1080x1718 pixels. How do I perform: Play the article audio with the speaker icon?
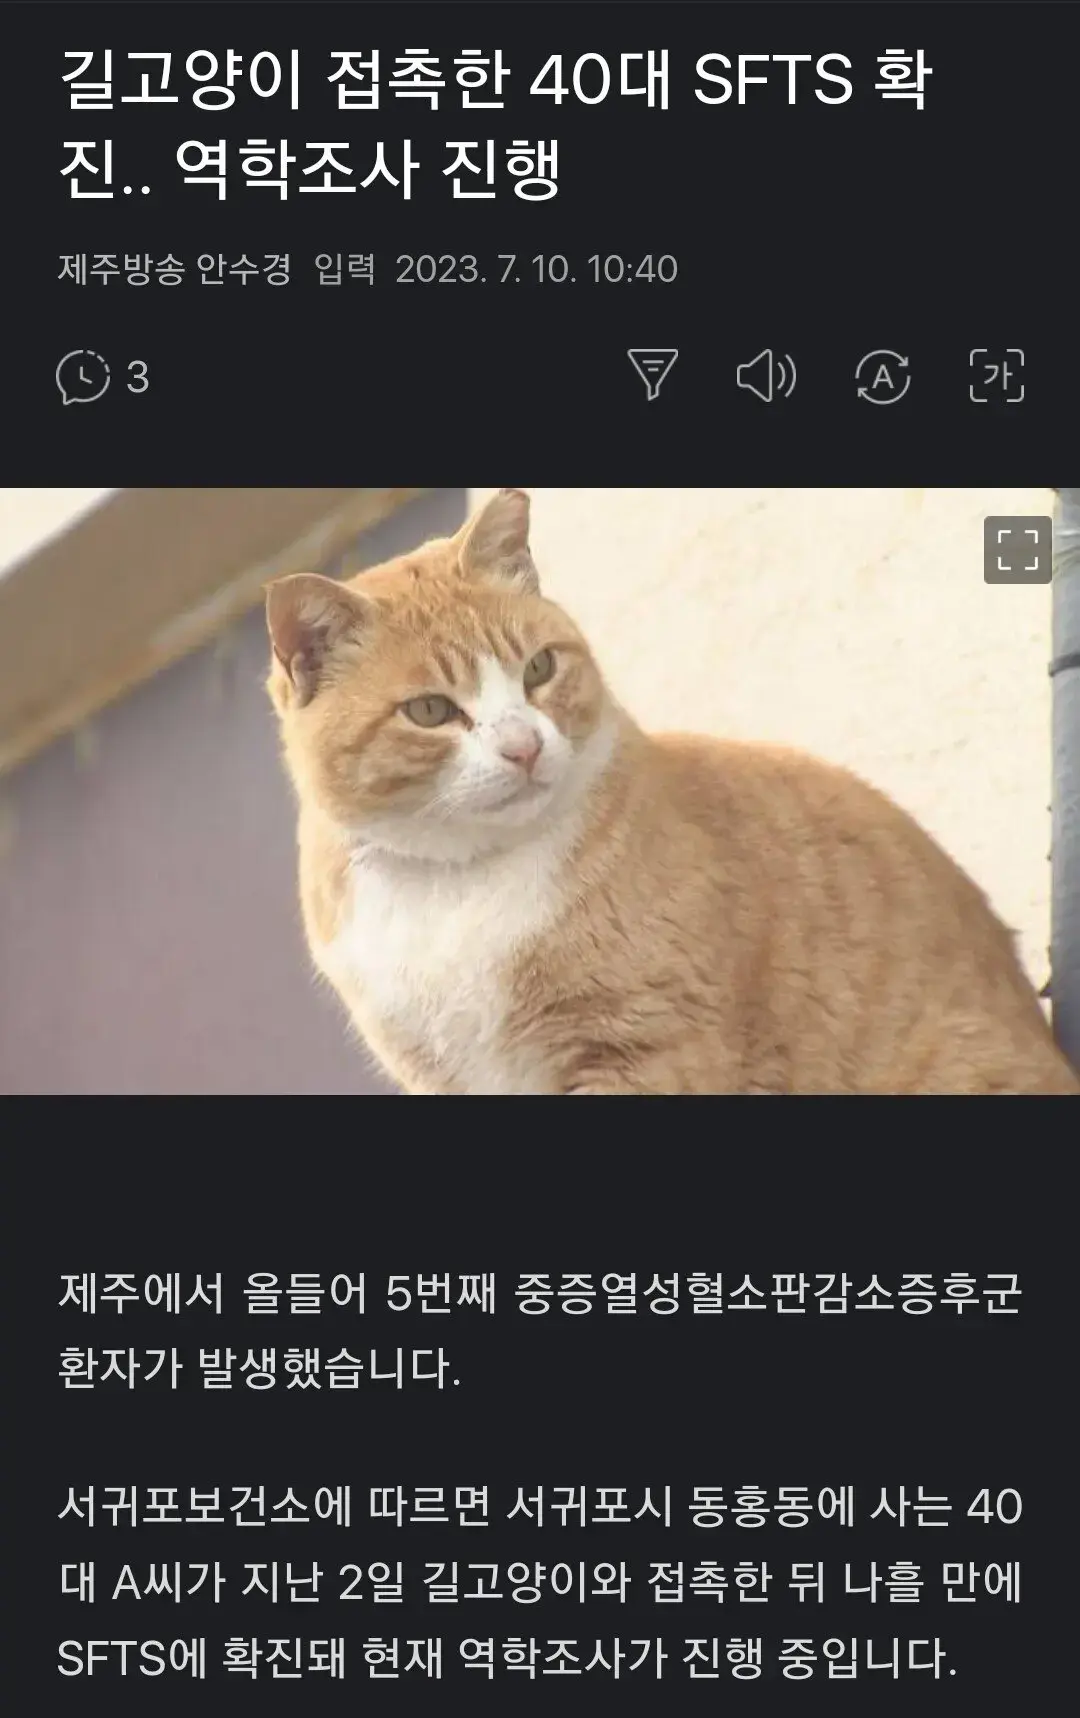coord(766,376)
